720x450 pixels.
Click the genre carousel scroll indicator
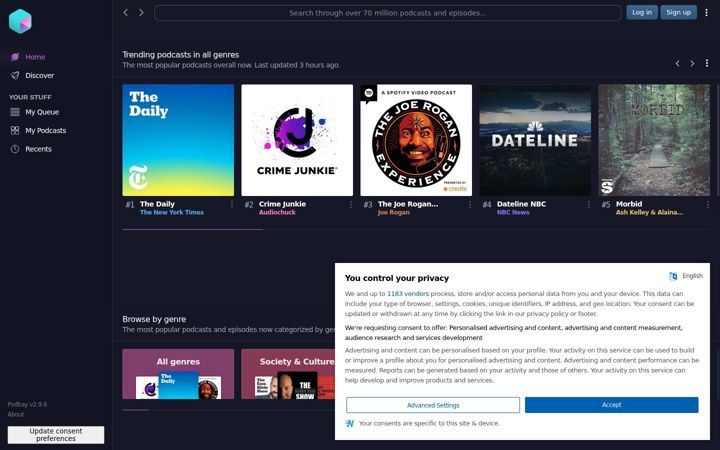tap(135, 410)
